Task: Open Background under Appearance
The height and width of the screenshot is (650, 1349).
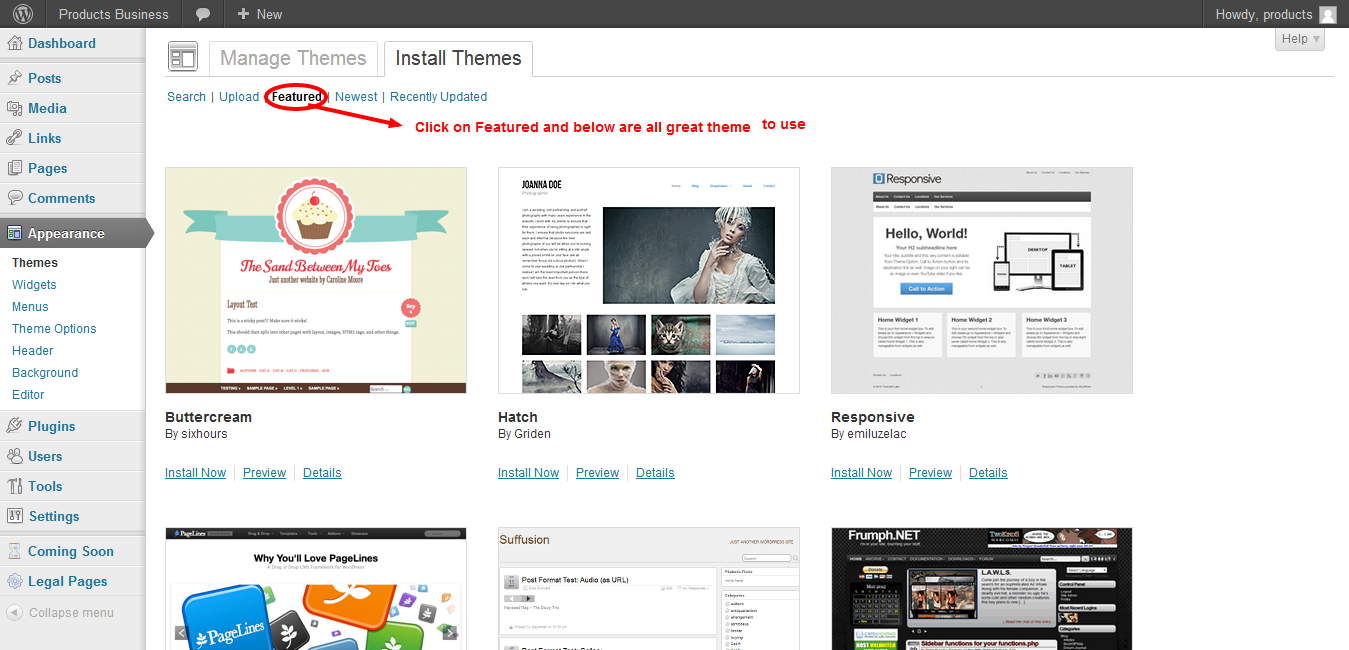Action: point(45,373)
